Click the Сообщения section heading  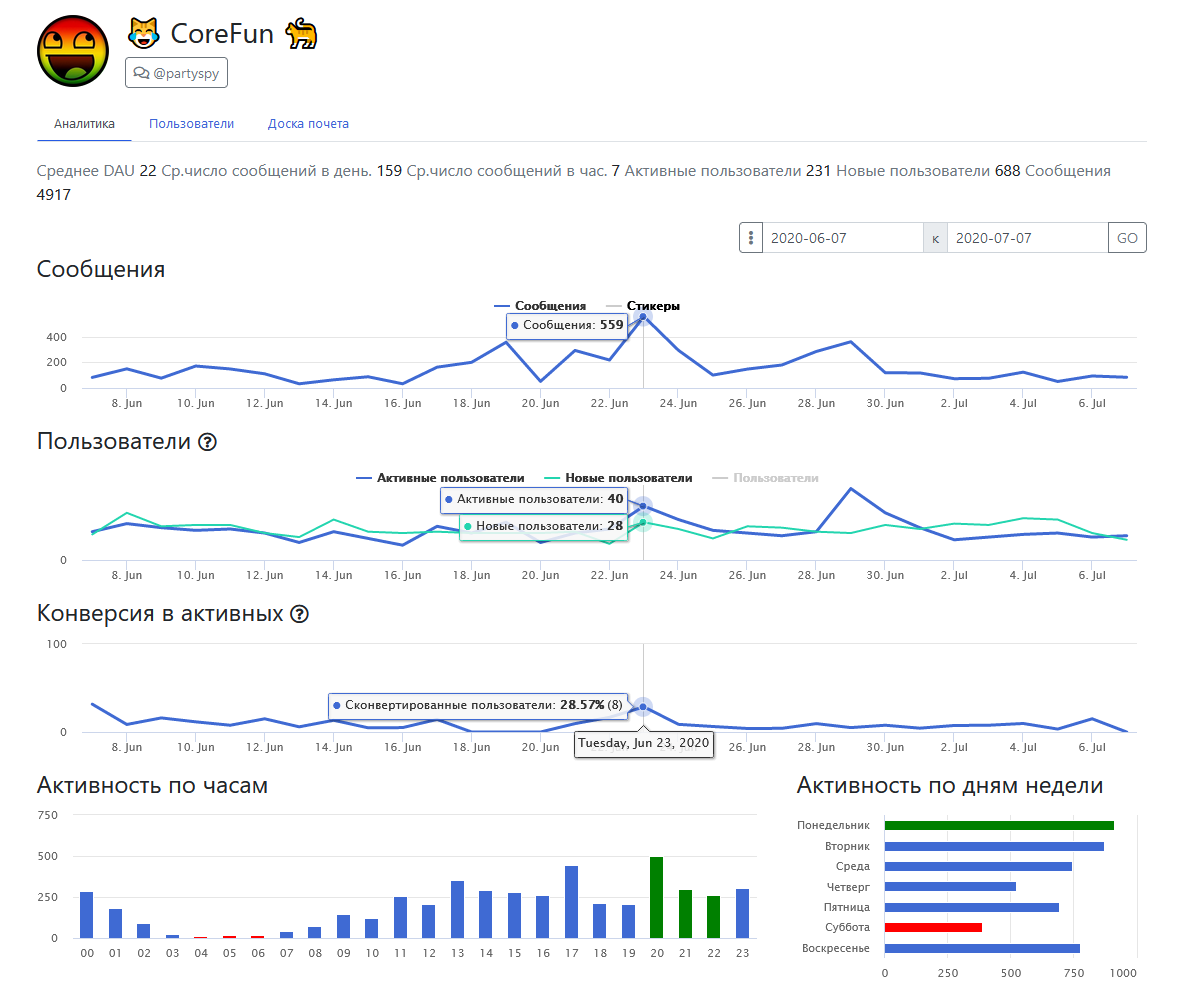pos(101,270)
